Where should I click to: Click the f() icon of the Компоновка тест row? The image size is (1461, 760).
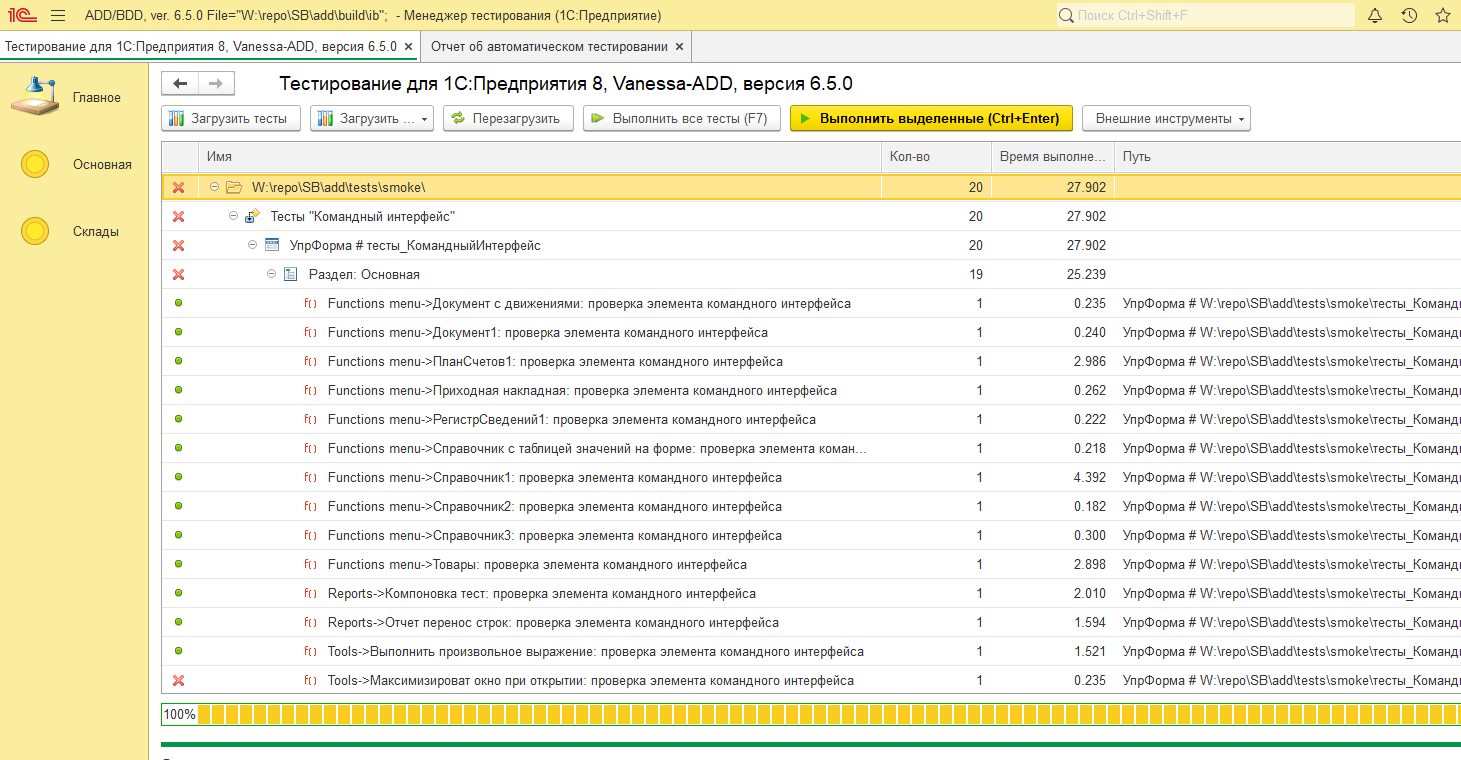[x=310, y=593]
